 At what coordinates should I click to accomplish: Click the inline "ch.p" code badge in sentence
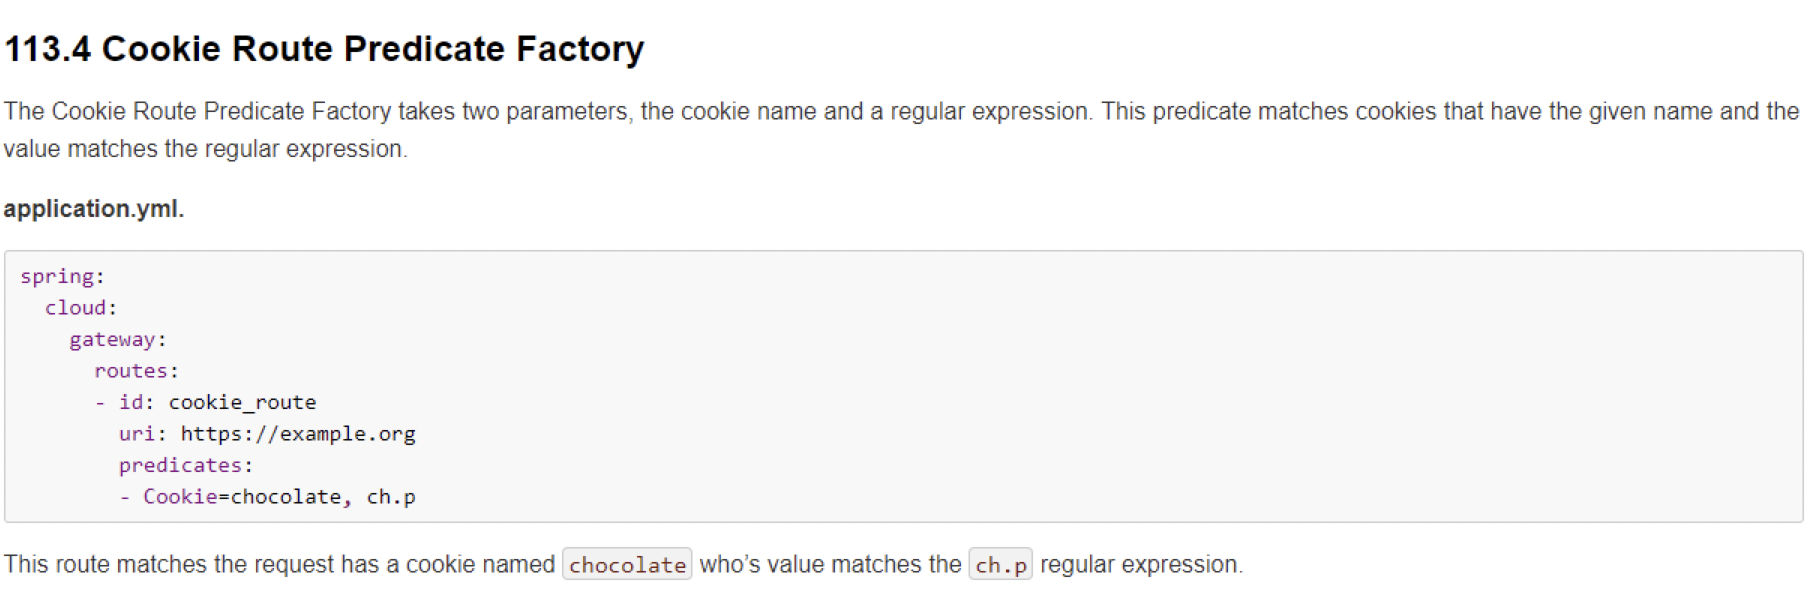click(x=1000, y=565)
